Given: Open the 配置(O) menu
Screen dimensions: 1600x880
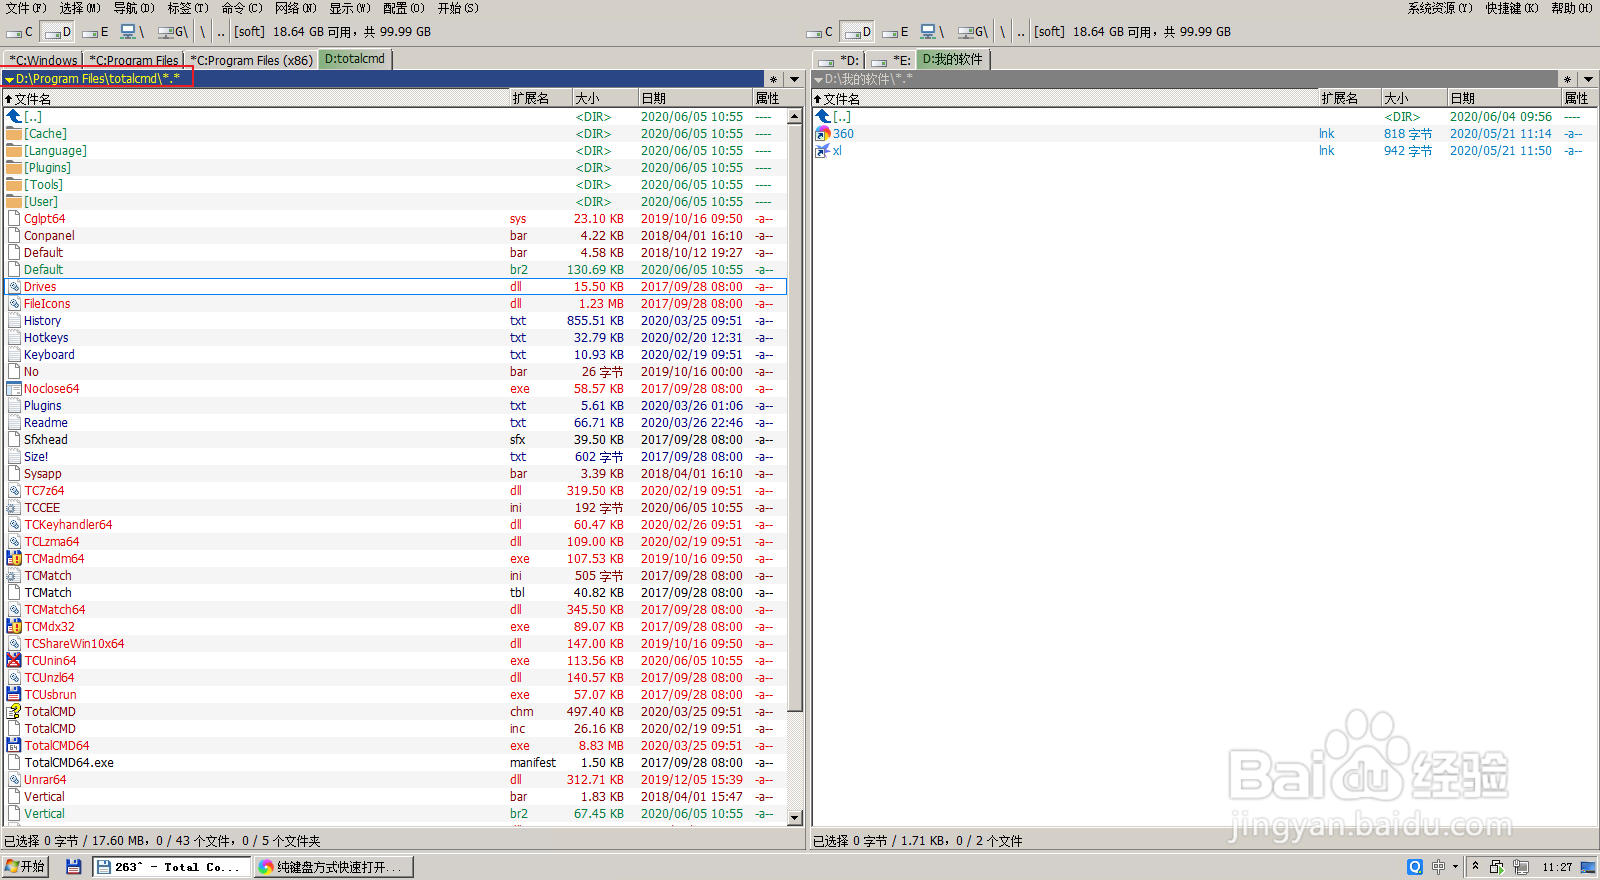Looking at the screenshot, I should pos(404,8).
